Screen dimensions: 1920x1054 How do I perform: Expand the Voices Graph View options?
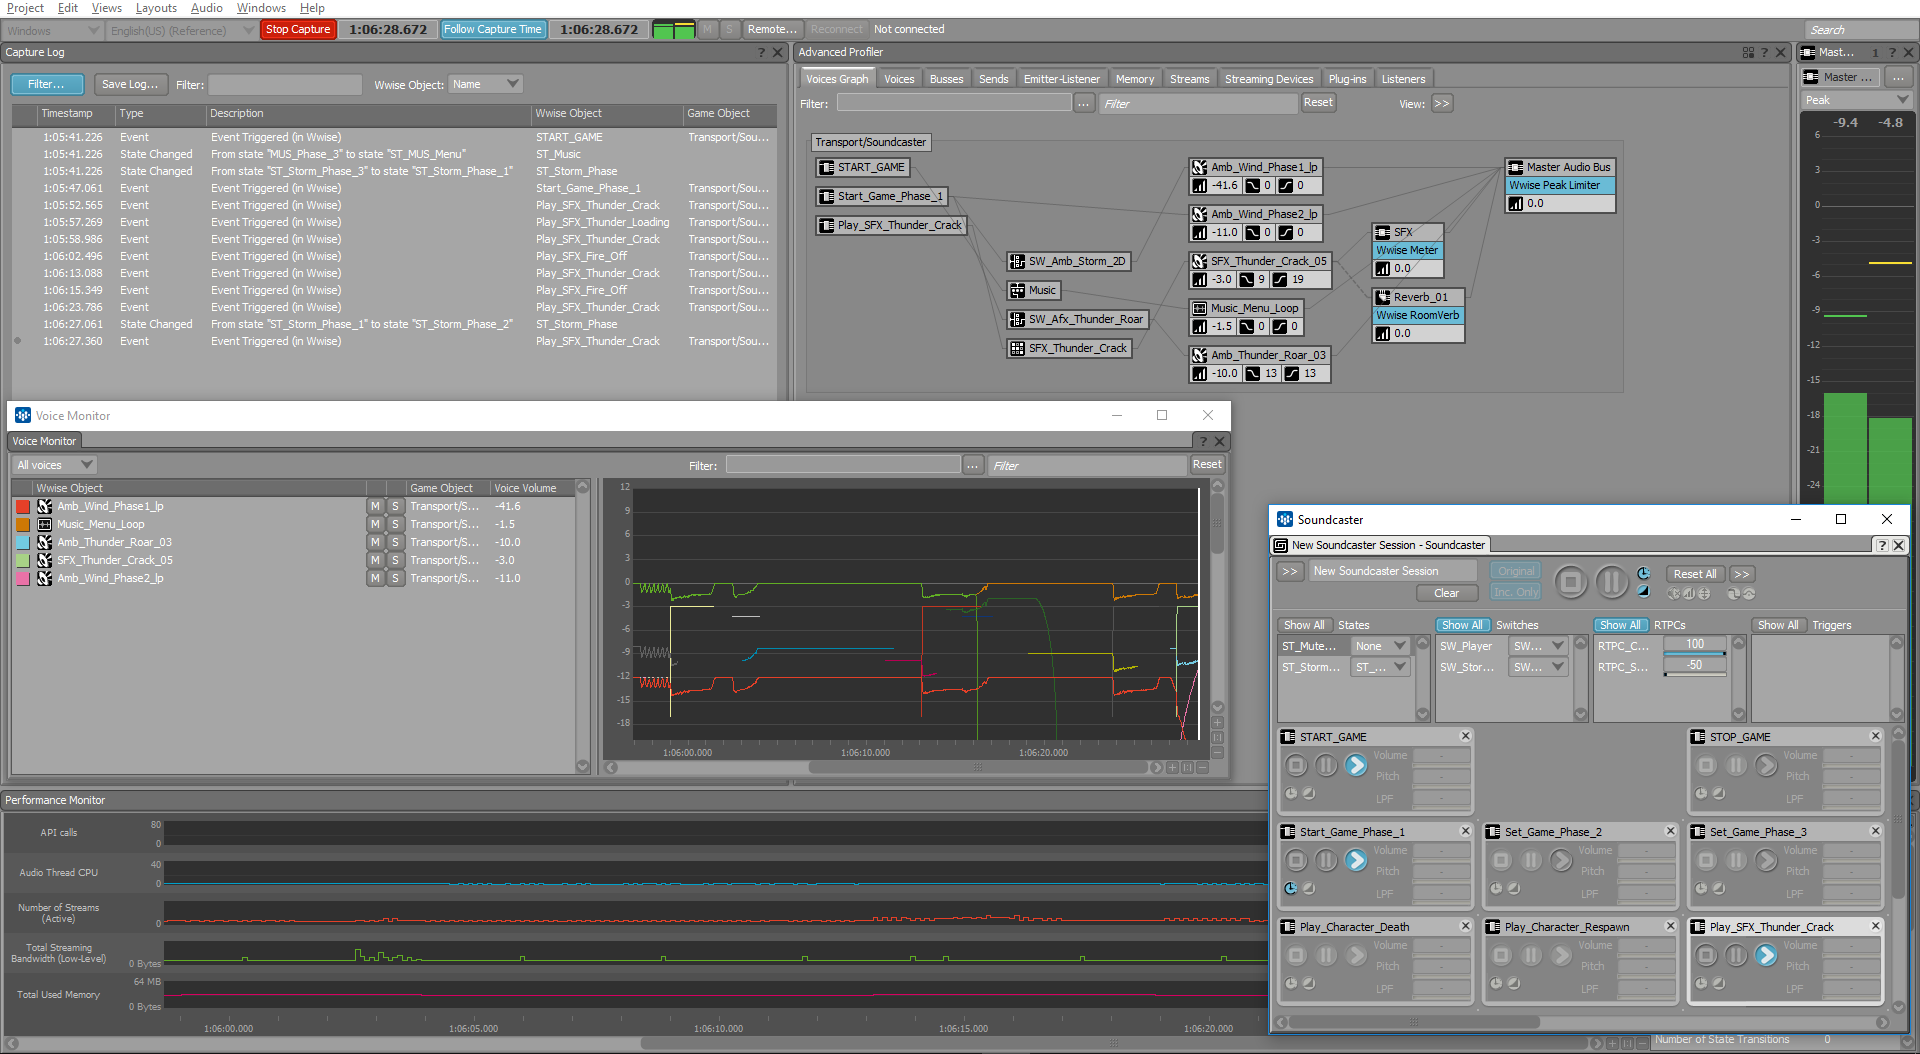pos(1441,103)
